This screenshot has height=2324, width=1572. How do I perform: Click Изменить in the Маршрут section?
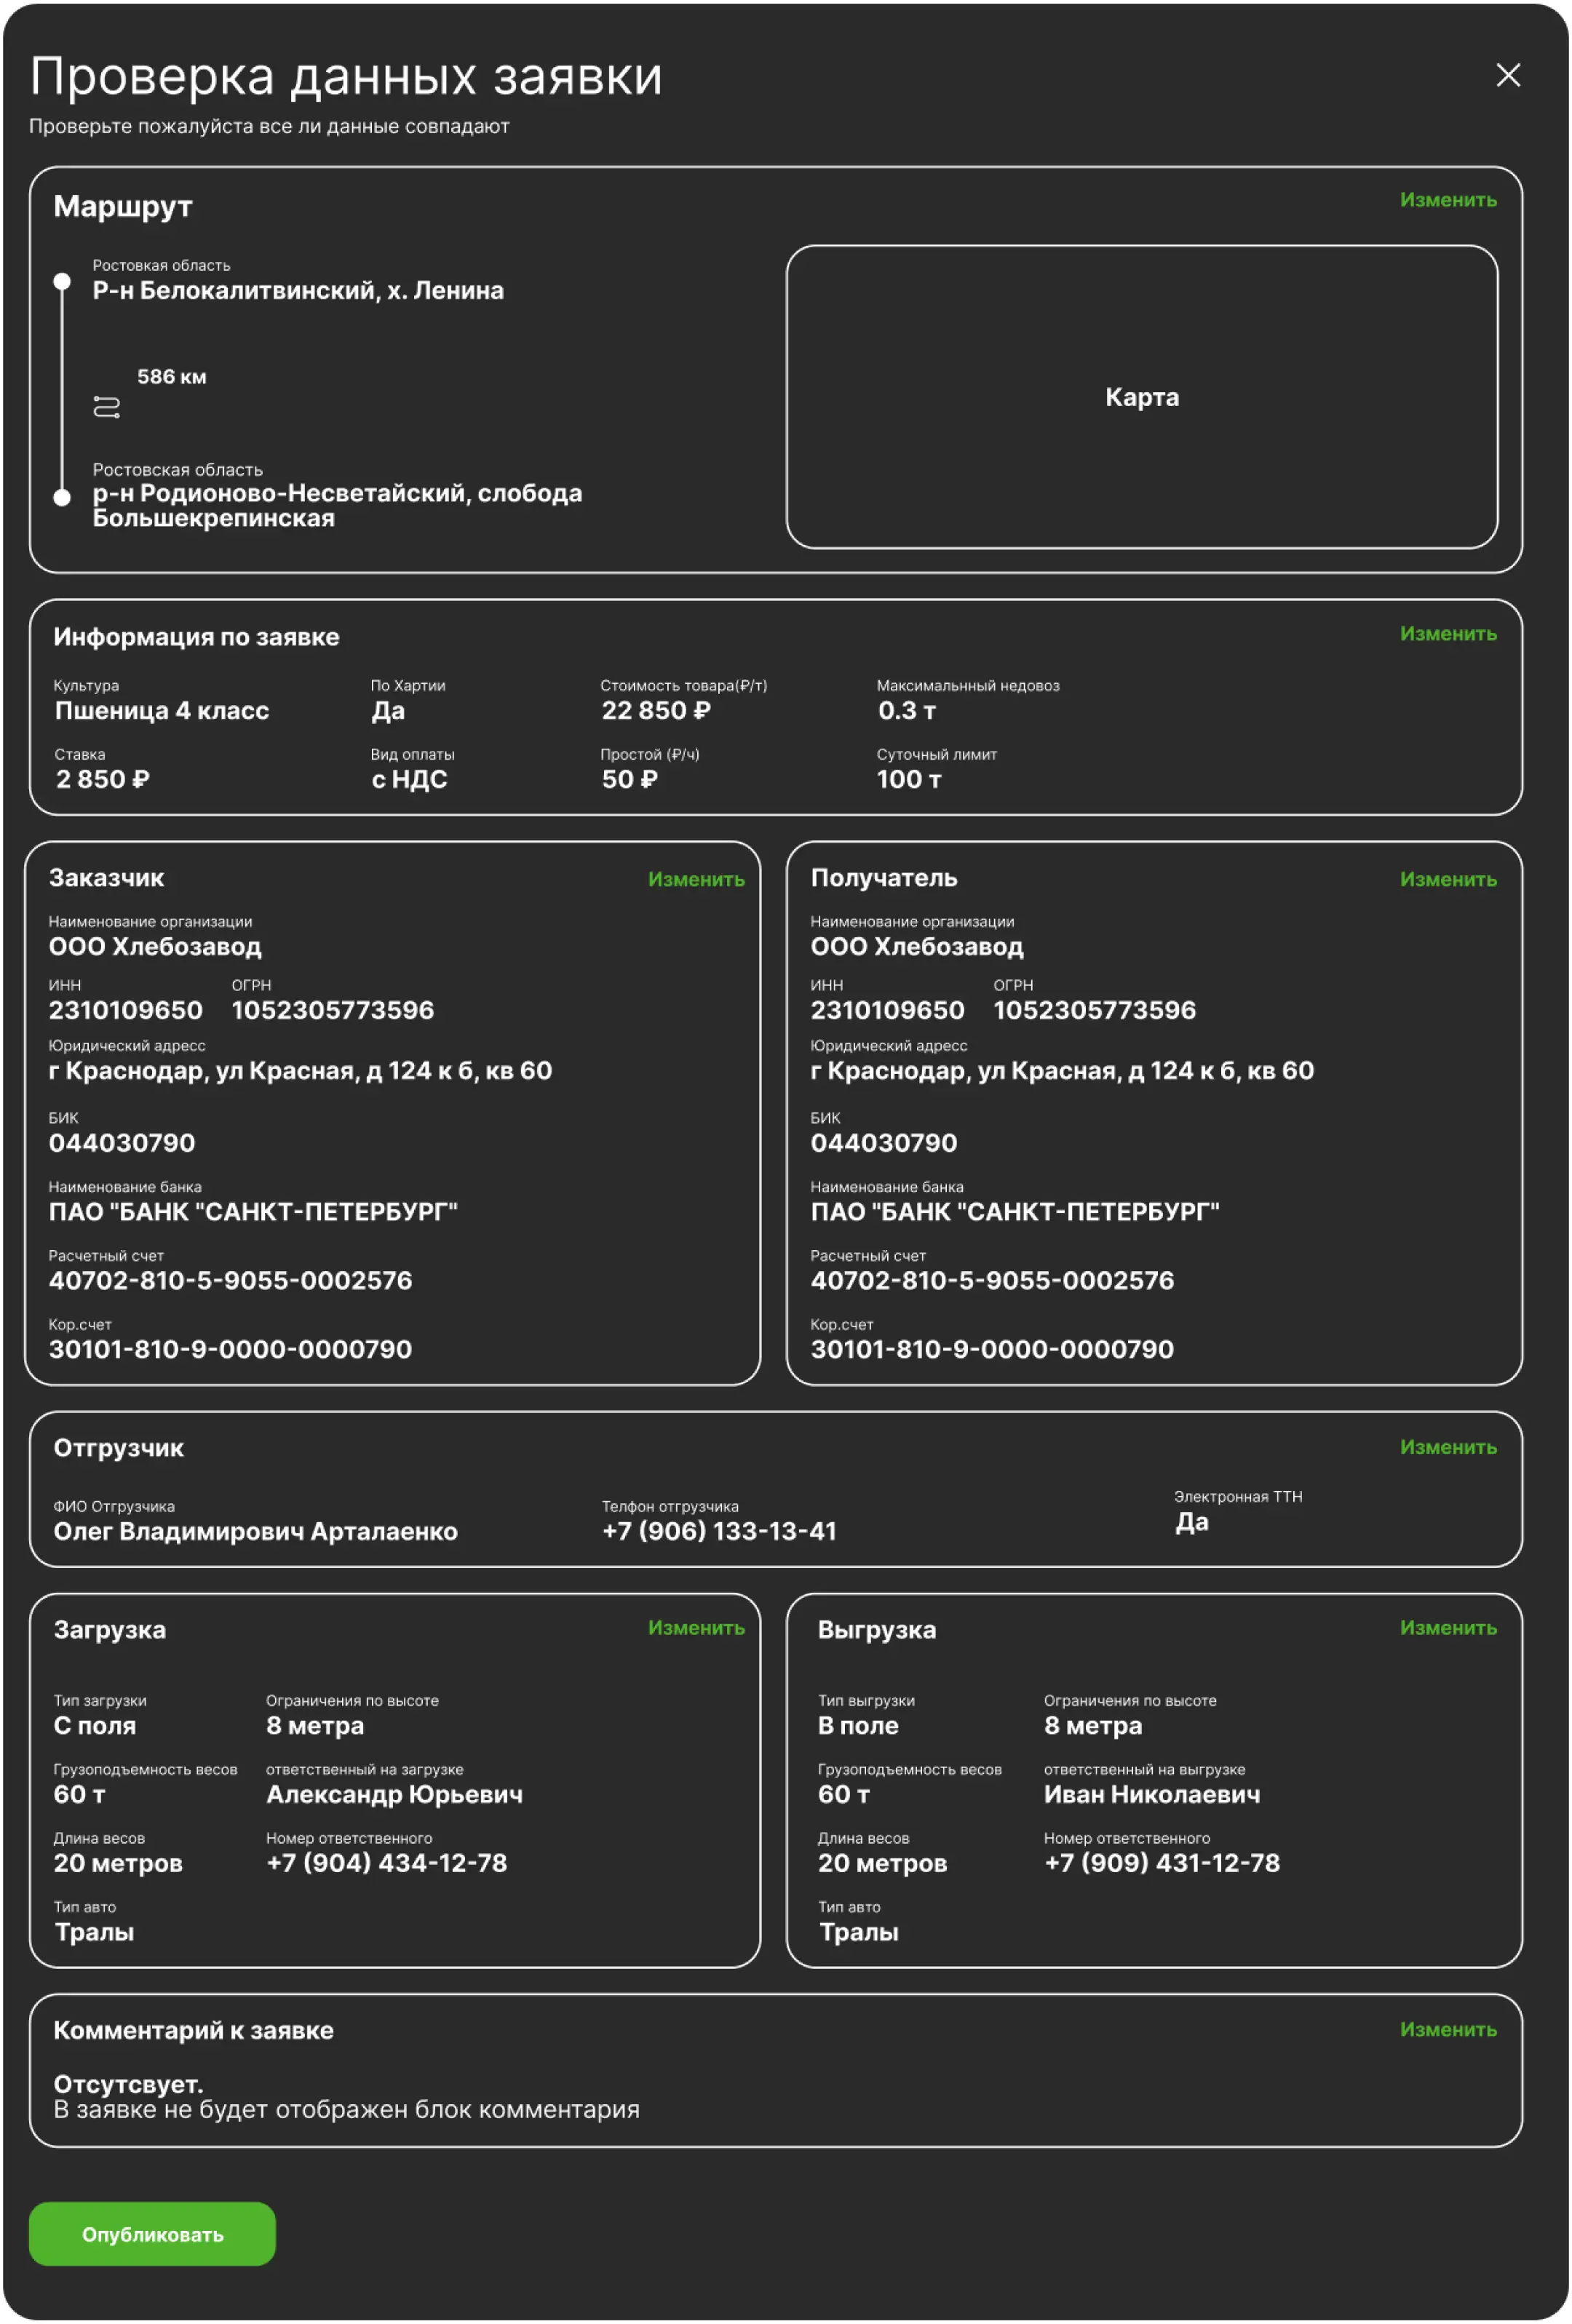[1447, 200]
